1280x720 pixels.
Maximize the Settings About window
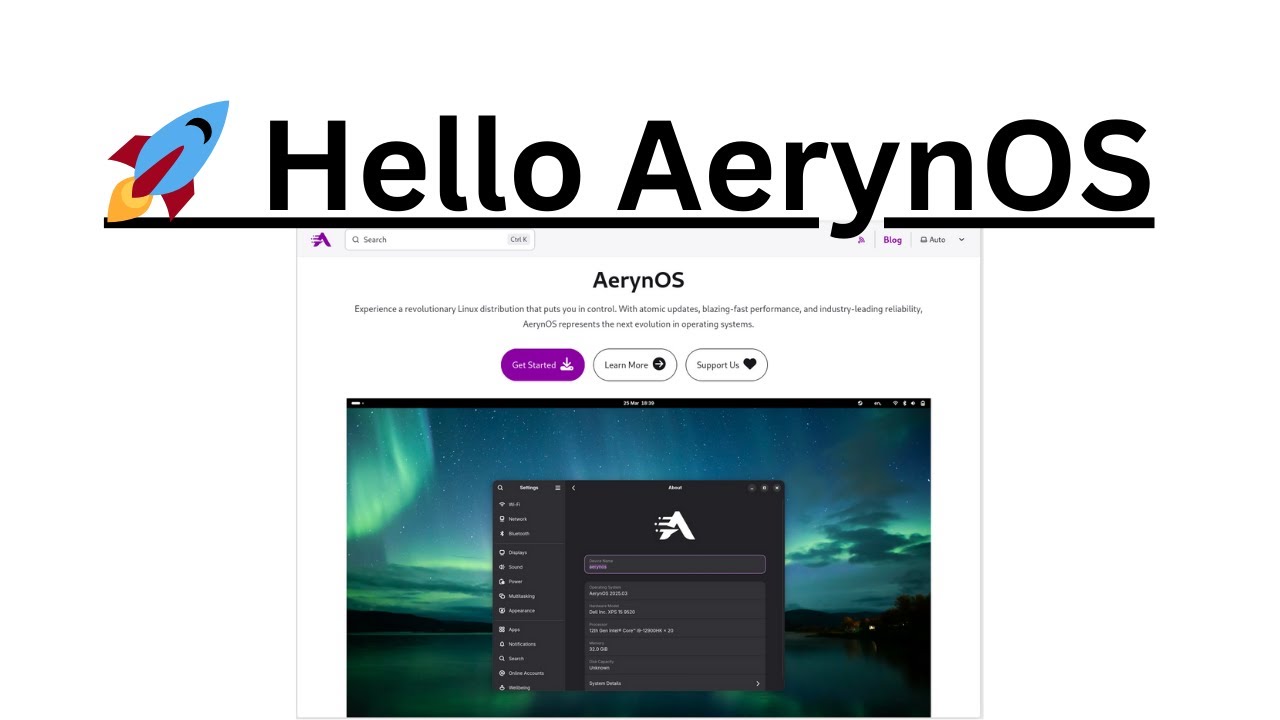pos(764,488)
